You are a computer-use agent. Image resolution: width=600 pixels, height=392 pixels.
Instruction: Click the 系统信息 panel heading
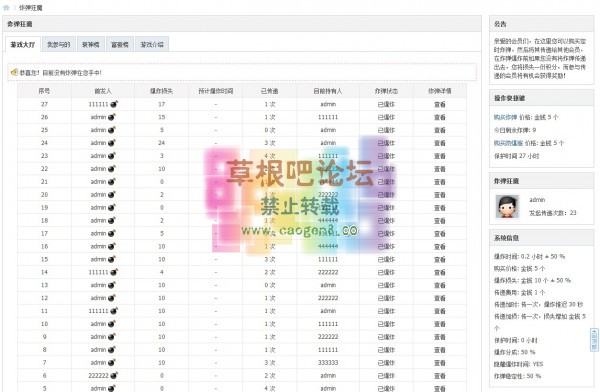point(506,238)
